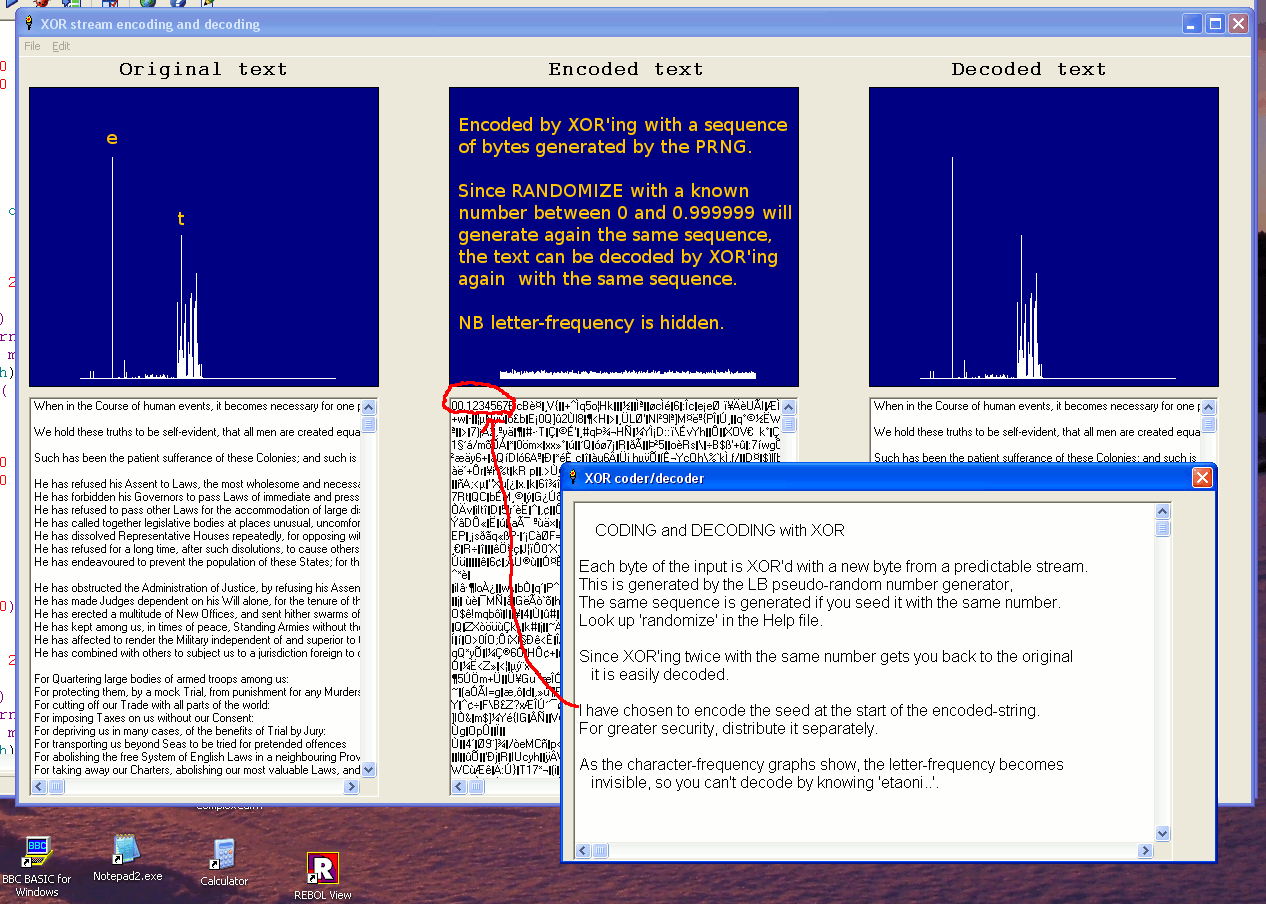Viewport: 1266px width, 904px height.
Task: Click right arrow of Original text horizontal scrollbar
Action: click(x=351, y=787)
